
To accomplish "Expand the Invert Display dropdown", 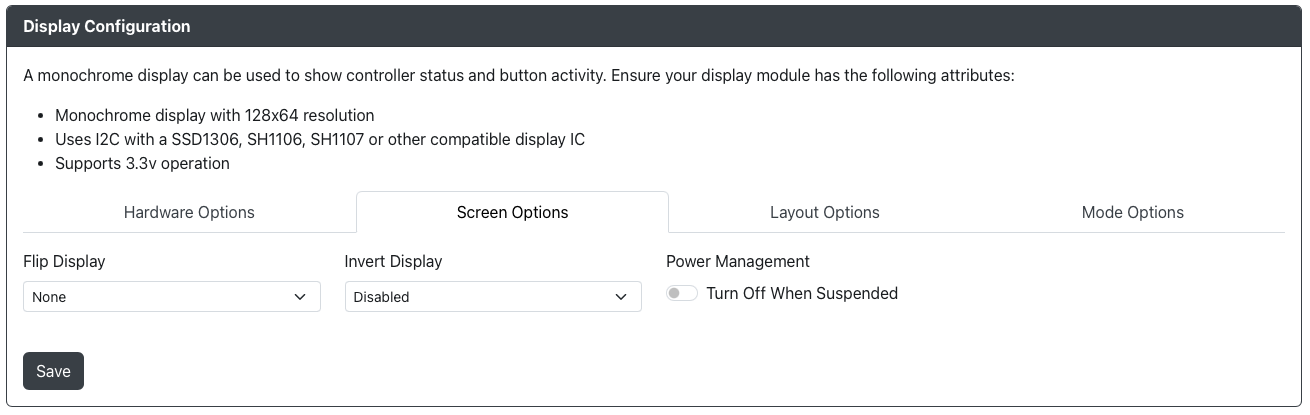I will (493, 297).
